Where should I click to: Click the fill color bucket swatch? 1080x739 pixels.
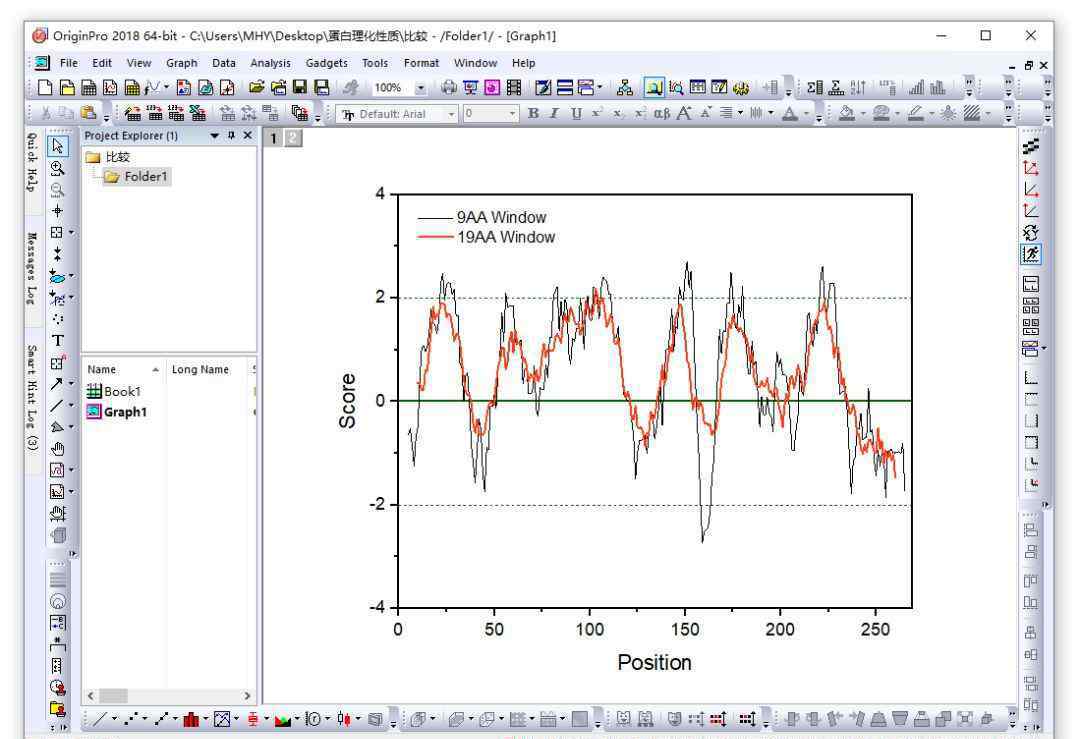pyautogui.click(x=847, y=114)
